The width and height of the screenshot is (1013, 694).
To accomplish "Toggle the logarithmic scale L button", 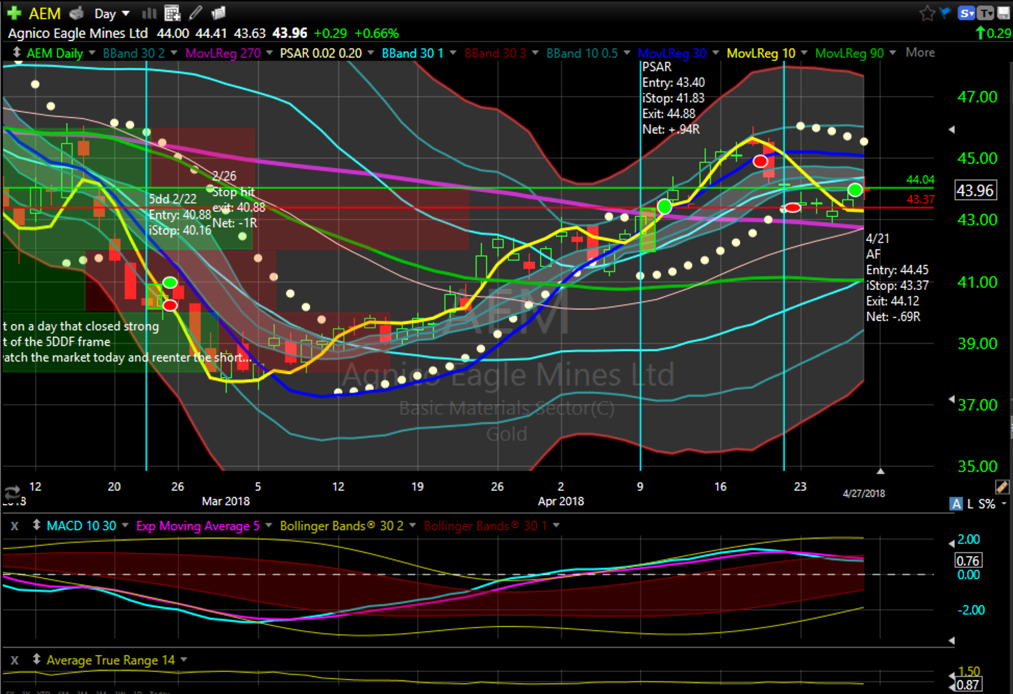I will (970, 504).
